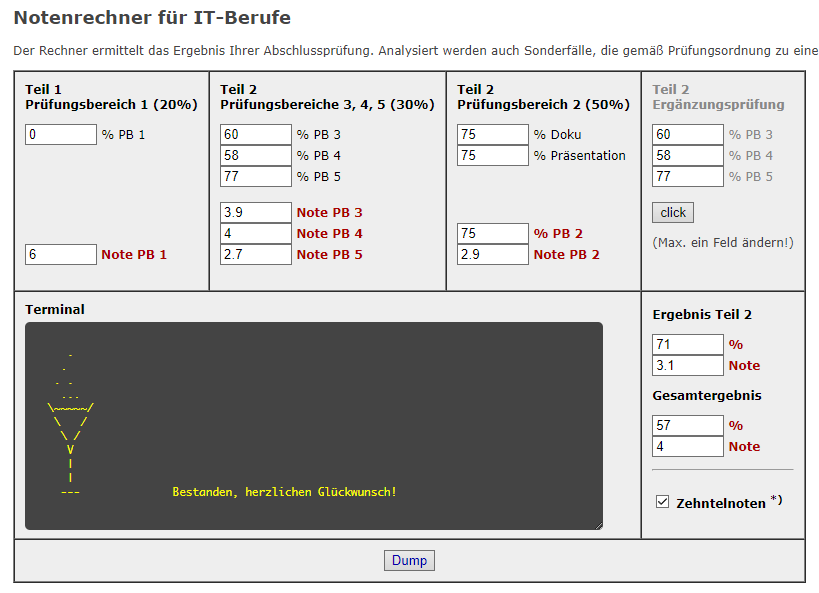This screenshot has width=819, height=593.
Task: Focus the Ergänzungsprüfung % PB 3 field
Action: [x=687, y=134]
